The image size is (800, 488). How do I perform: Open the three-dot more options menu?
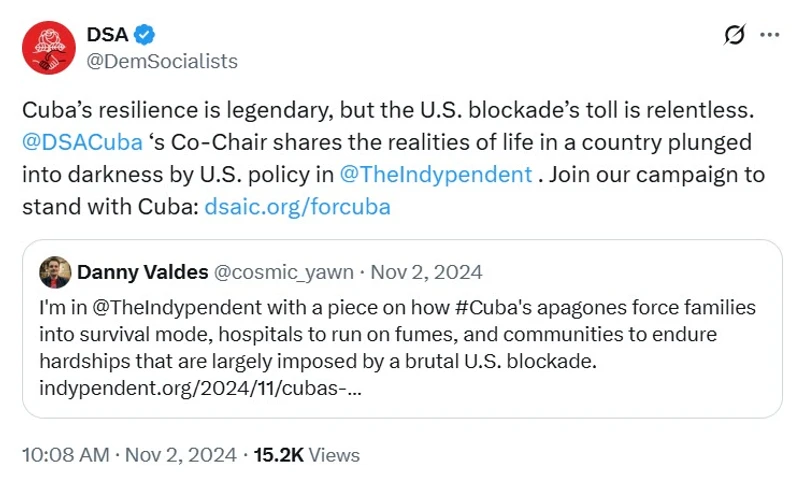[x=769, y=35]
